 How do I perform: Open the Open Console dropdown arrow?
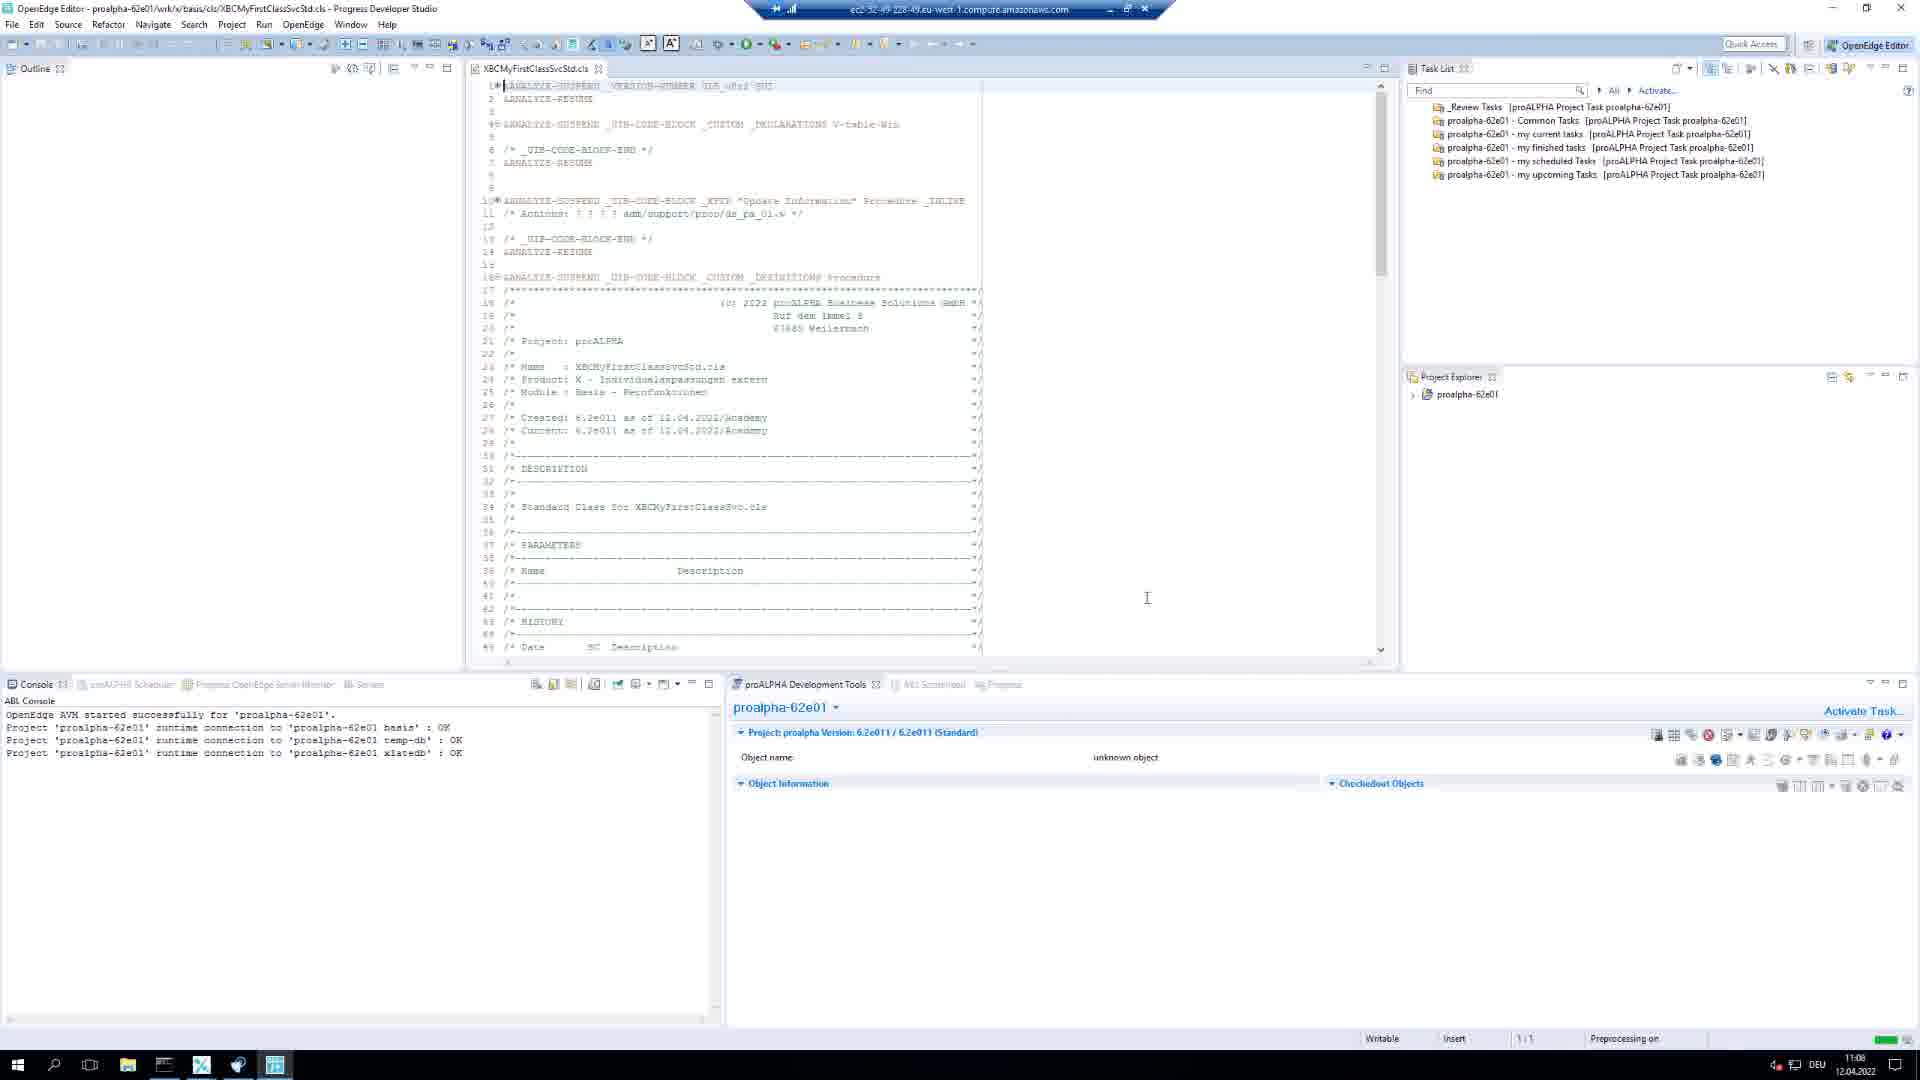677,684
